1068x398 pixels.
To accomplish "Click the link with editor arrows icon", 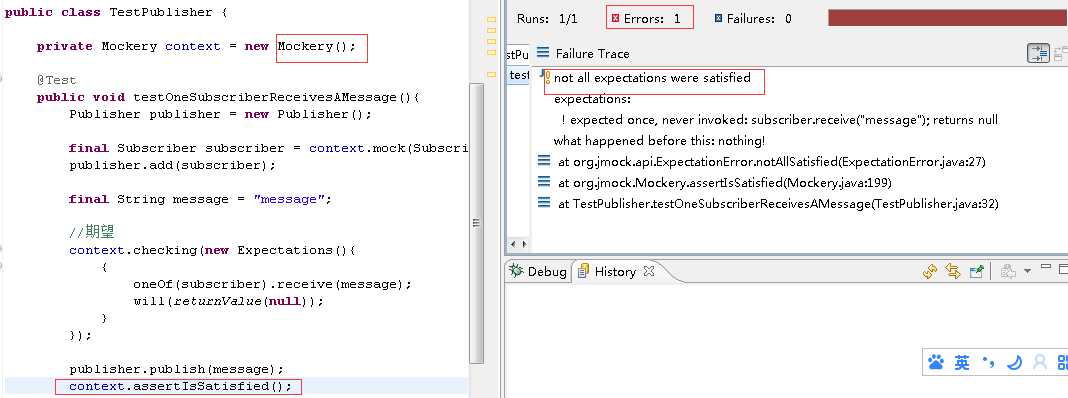I will coord(953,271).
